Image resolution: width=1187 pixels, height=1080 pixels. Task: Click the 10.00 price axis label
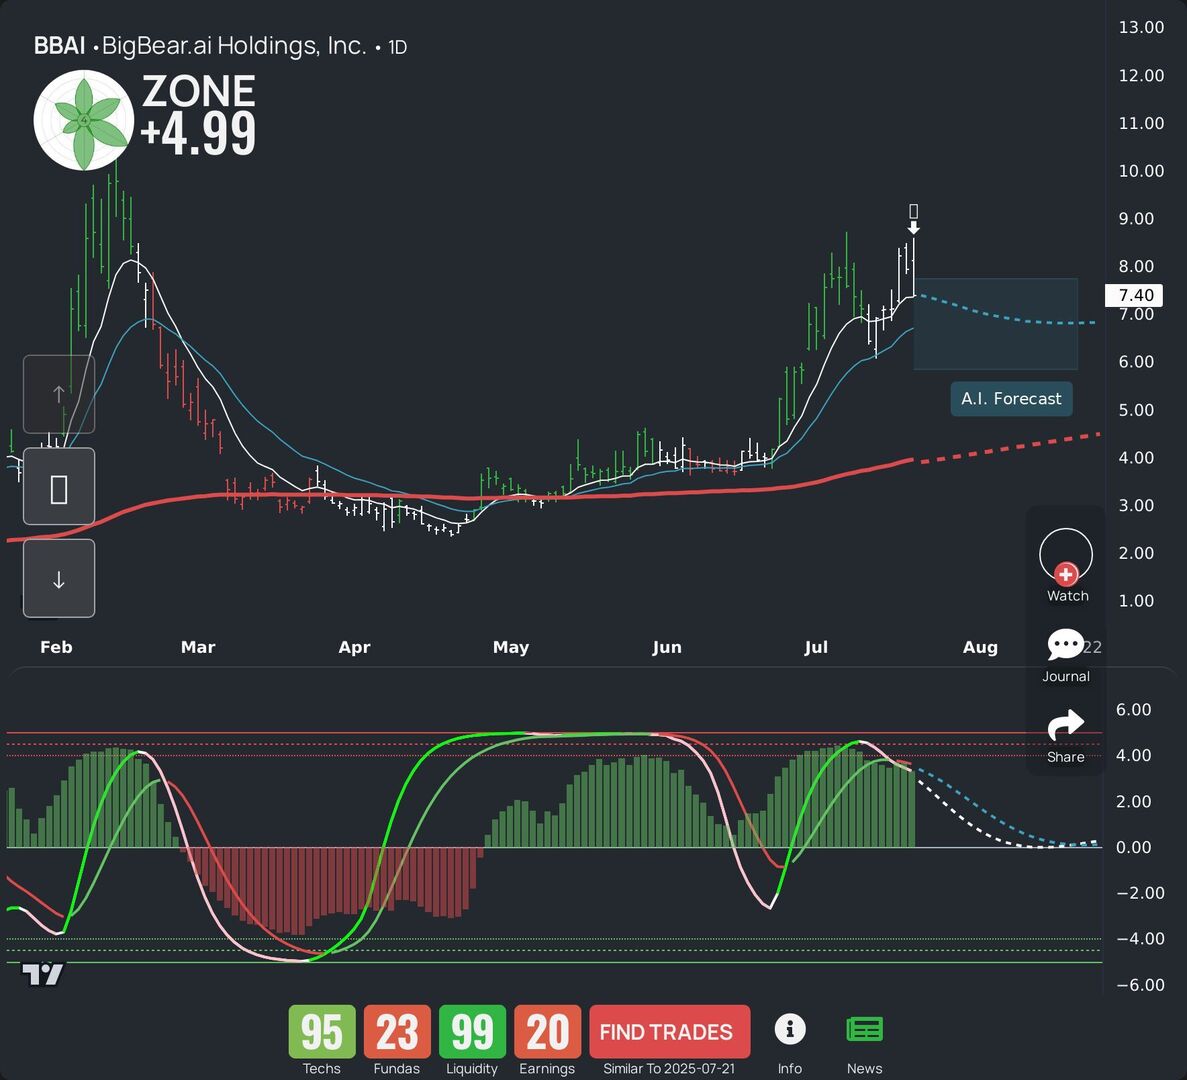1141,171
